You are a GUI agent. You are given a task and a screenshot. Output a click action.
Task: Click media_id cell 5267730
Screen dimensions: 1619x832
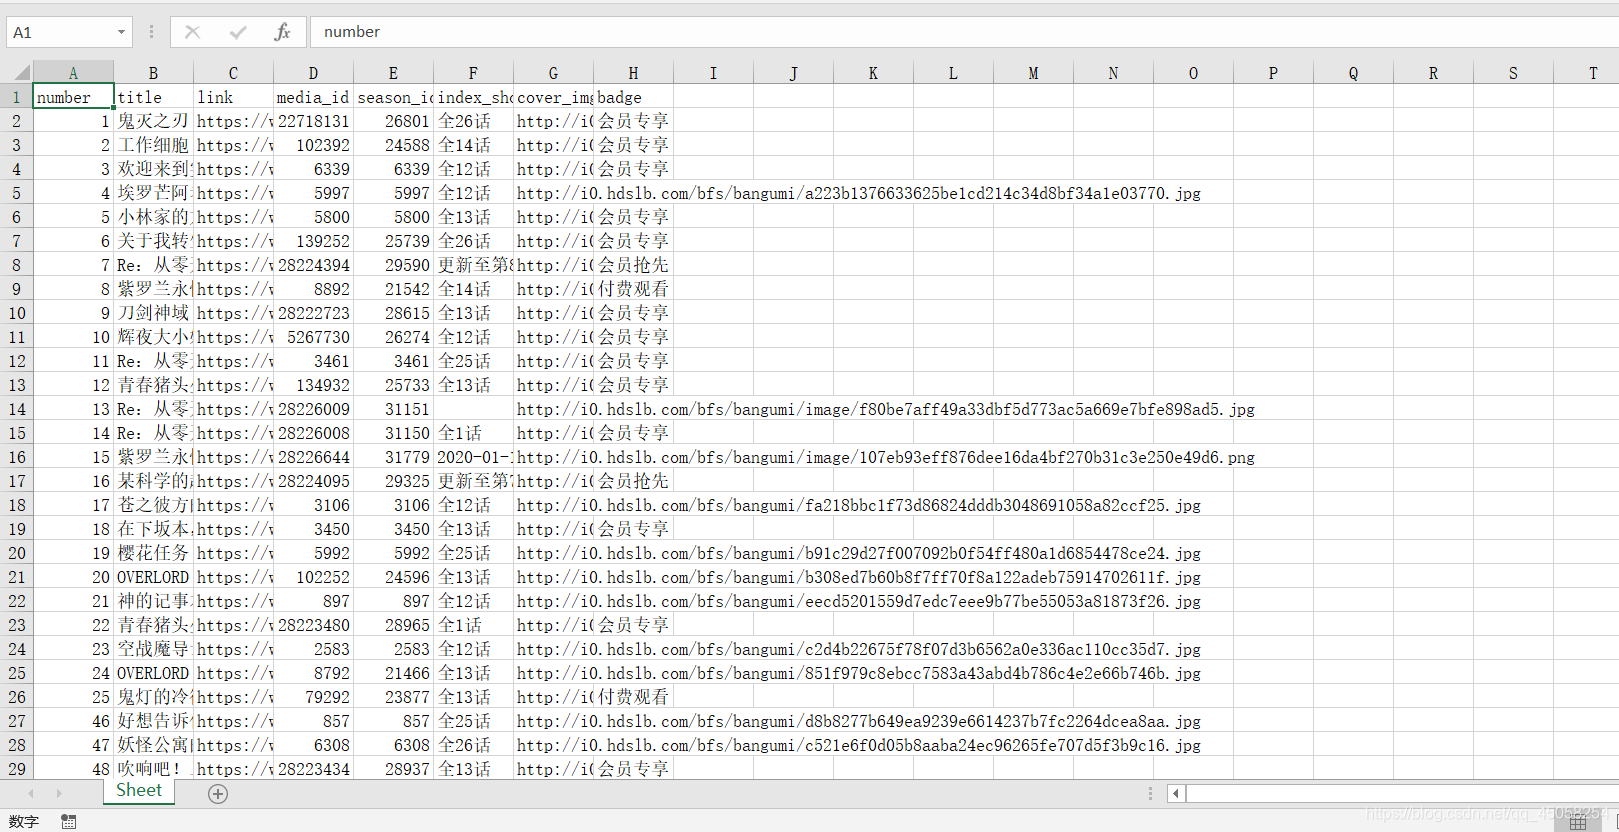click(x=313, y=337)
